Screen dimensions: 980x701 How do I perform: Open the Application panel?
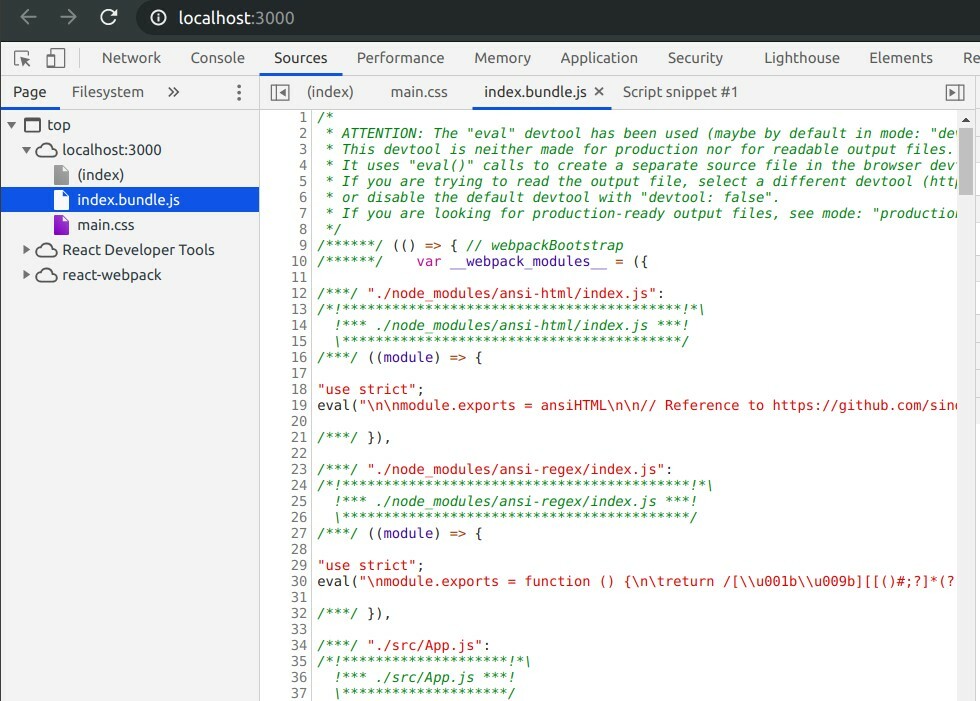[599, 58]
